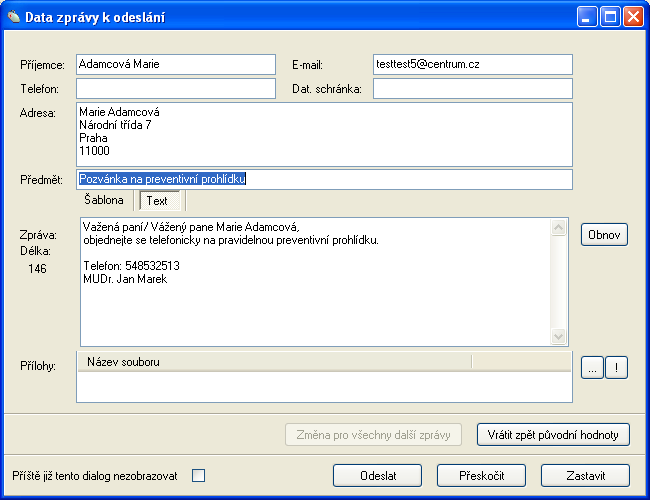Focus the E-mail address field
Image resolution: width=650 pixels, height=500 pixels.
tap(472, 64)
